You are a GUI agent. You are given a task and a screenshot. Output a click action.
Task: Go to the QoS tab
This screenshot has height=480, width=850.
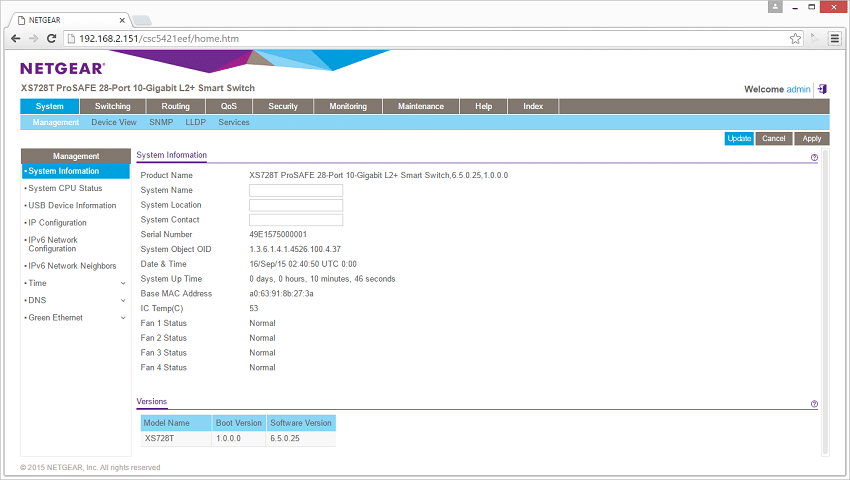(229, 106)
